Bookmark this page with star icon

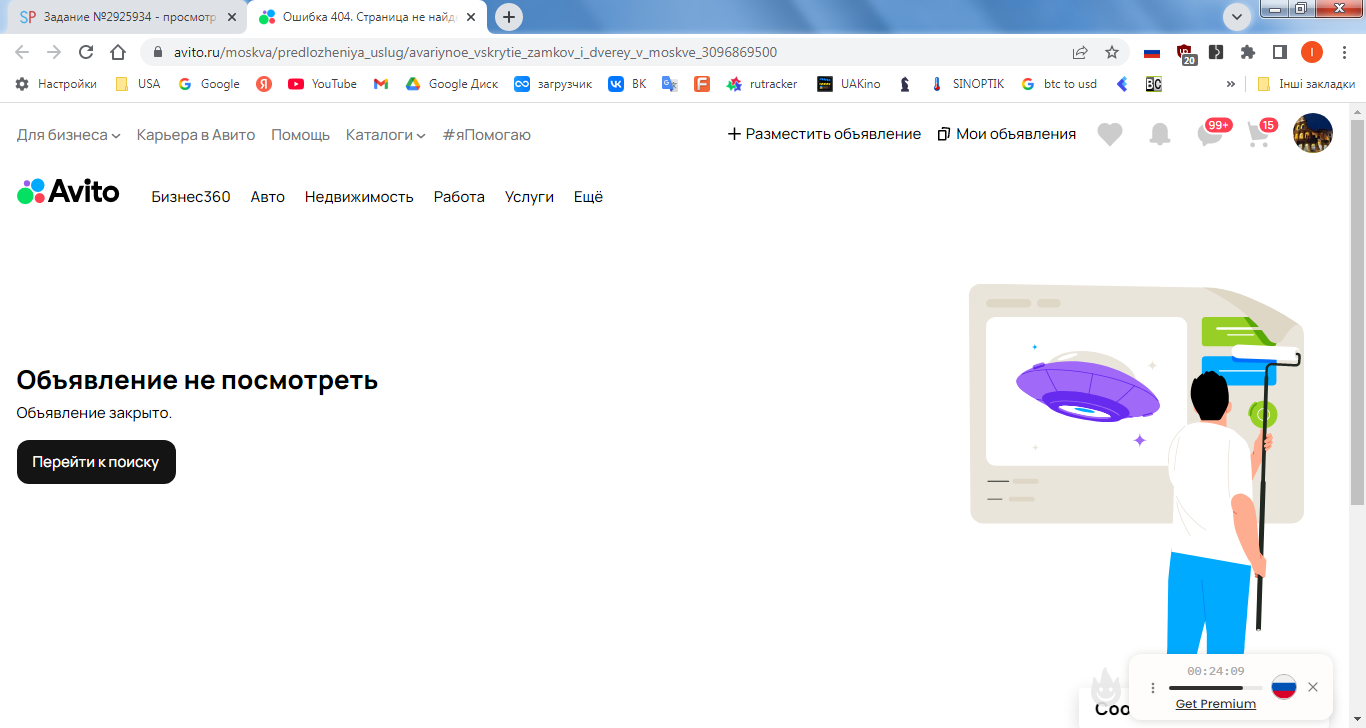(x=1112, y=52)
